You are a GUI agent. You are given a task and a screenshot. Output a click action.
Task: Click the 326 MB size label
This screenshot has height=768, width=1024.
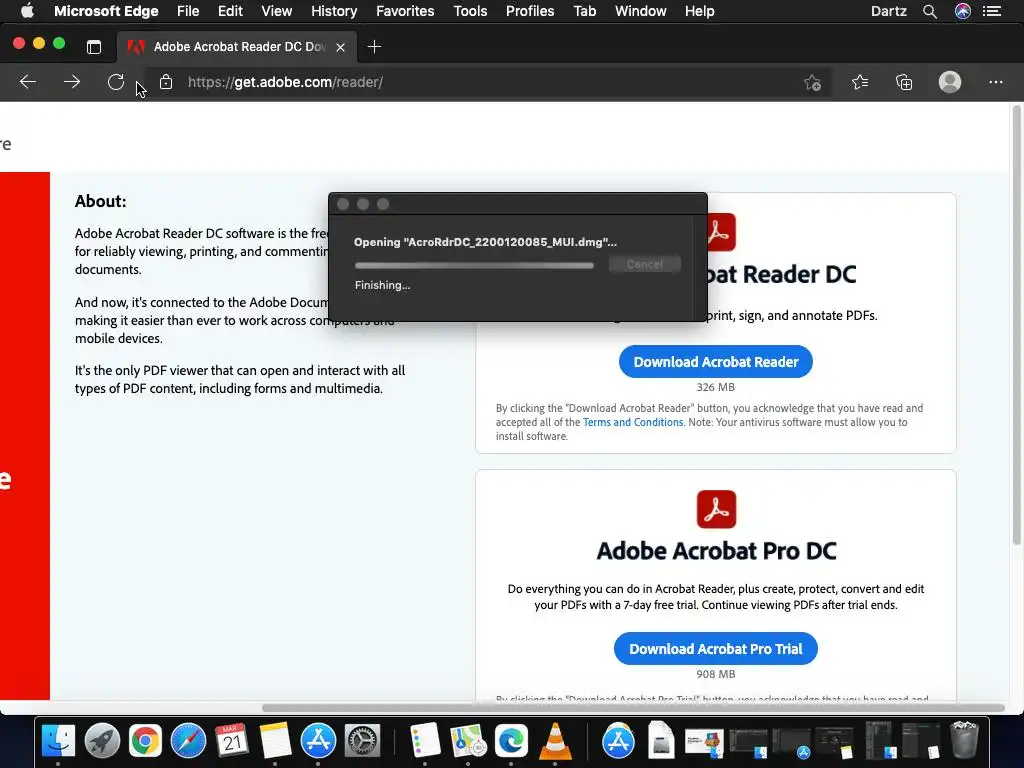[716, 387]
